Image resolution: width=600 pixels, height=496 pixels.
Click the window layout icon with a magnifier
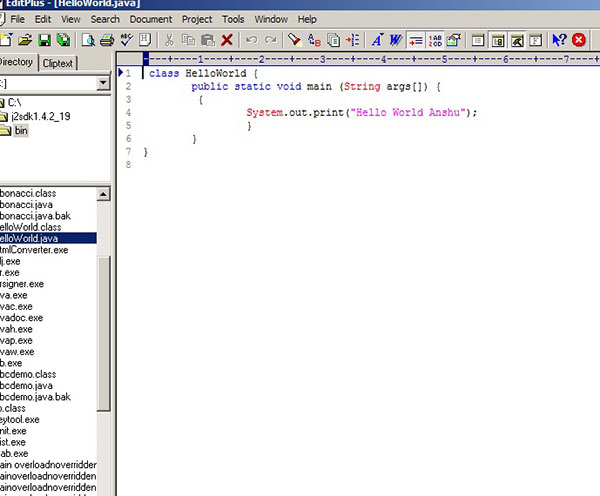click(517, 40)
